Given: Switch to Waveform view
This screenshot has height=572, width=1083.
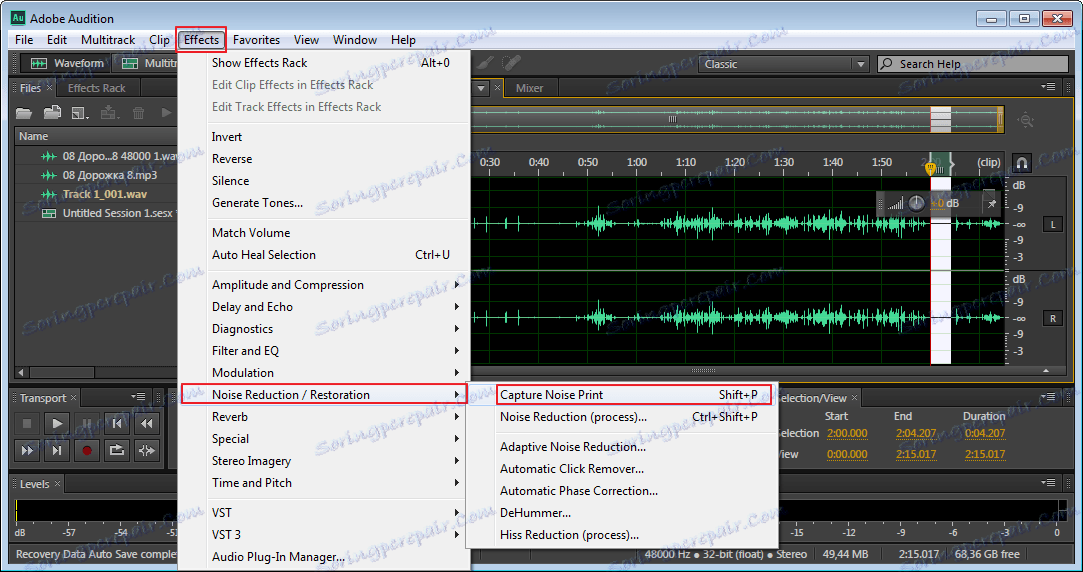Looking at the screenshot, I should click(x=66, y=64).
